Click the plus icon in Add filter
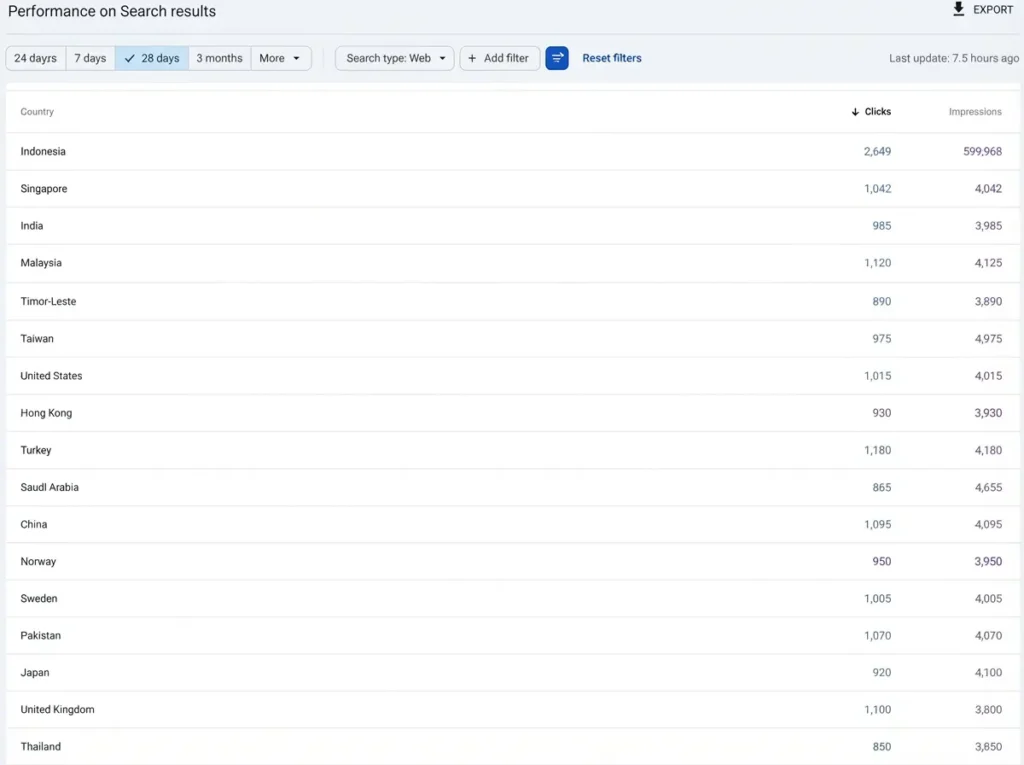This screenshot has width=1024, height=765. [x=472, y=58]
